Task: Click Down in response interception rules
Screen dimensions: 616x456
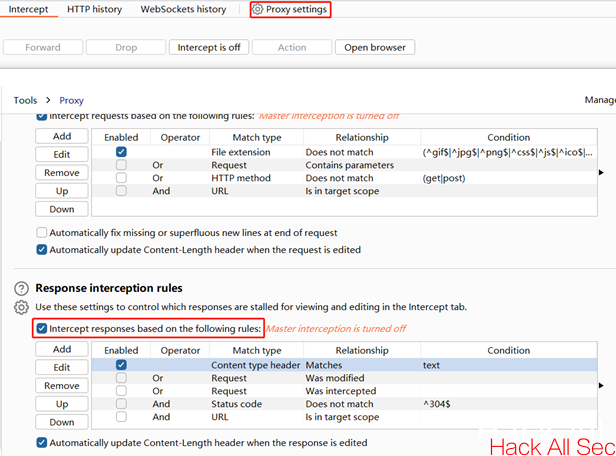Action: (x=62, y=422)
